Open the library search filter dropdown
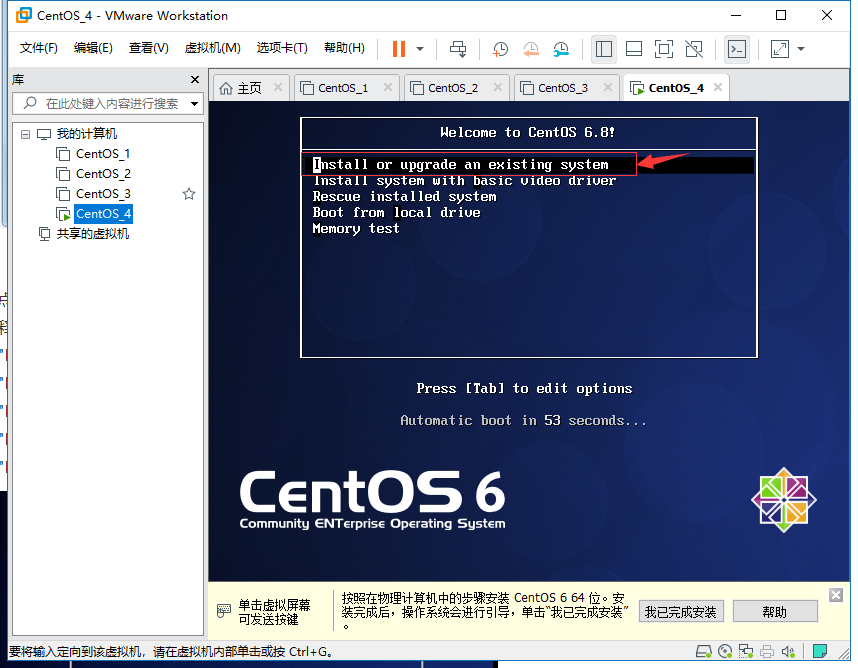The height and width of the screenshot is (668, 858). click(194, 103)
